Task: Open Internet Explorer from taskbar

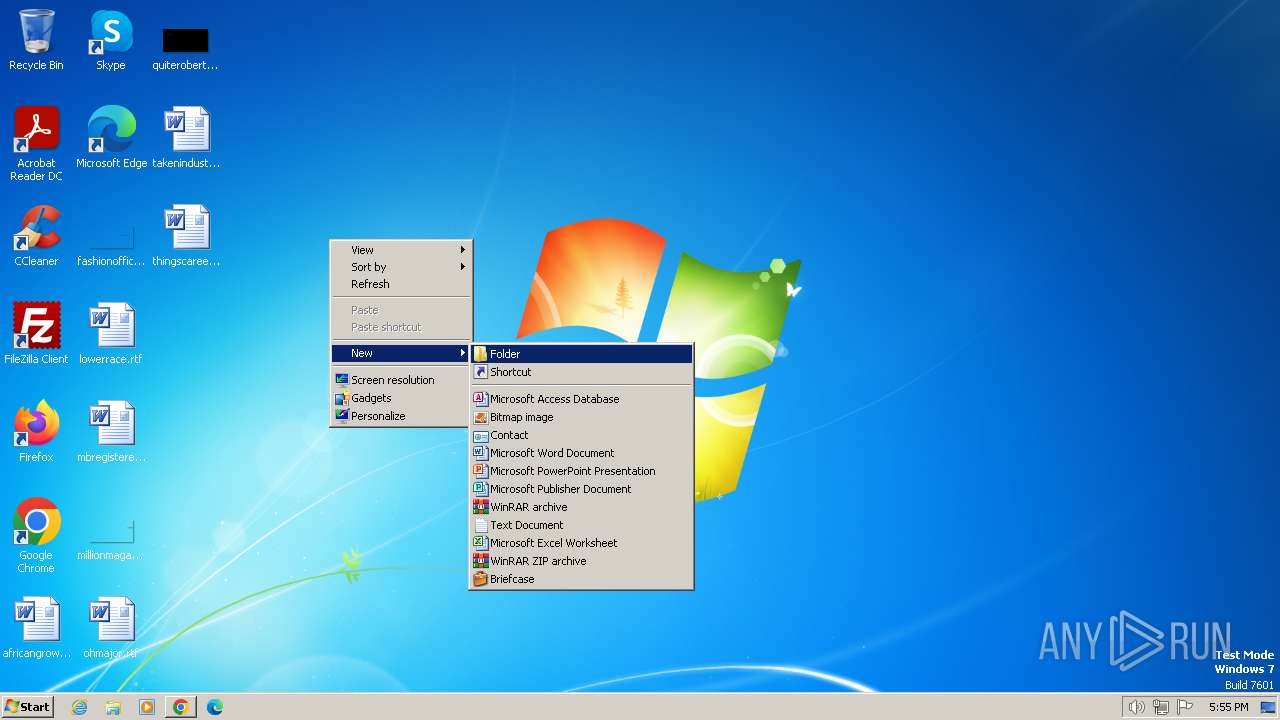Action: click(x=79, y=707)
